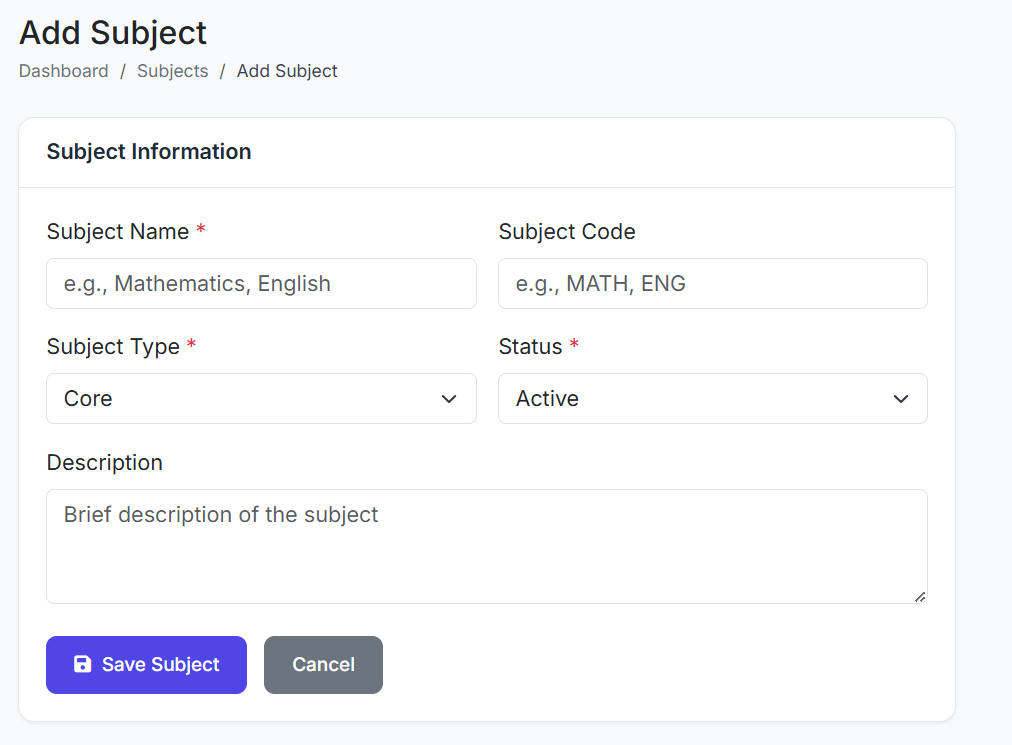Click the chevron arrow in Subject Type
The image size is (1012, 745).
[449, 399]
